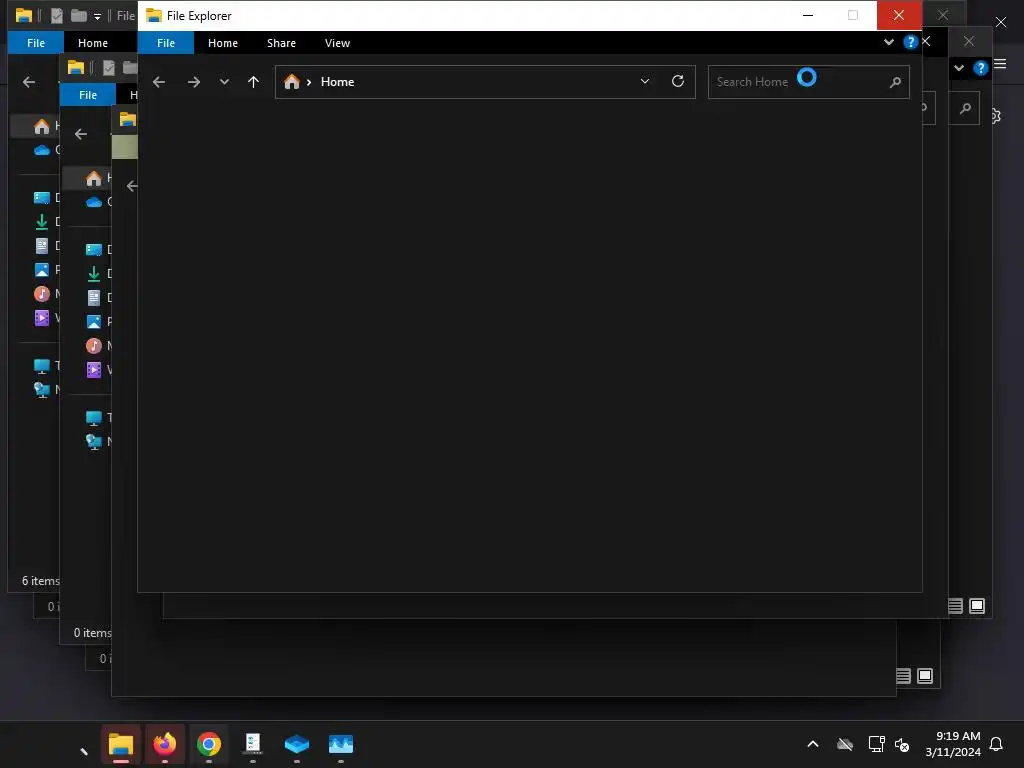The width and height of the screenshot is (1024, 768).
Task: Select This PC in second stacked window's sidebar
Action: [x=94, y=418]
